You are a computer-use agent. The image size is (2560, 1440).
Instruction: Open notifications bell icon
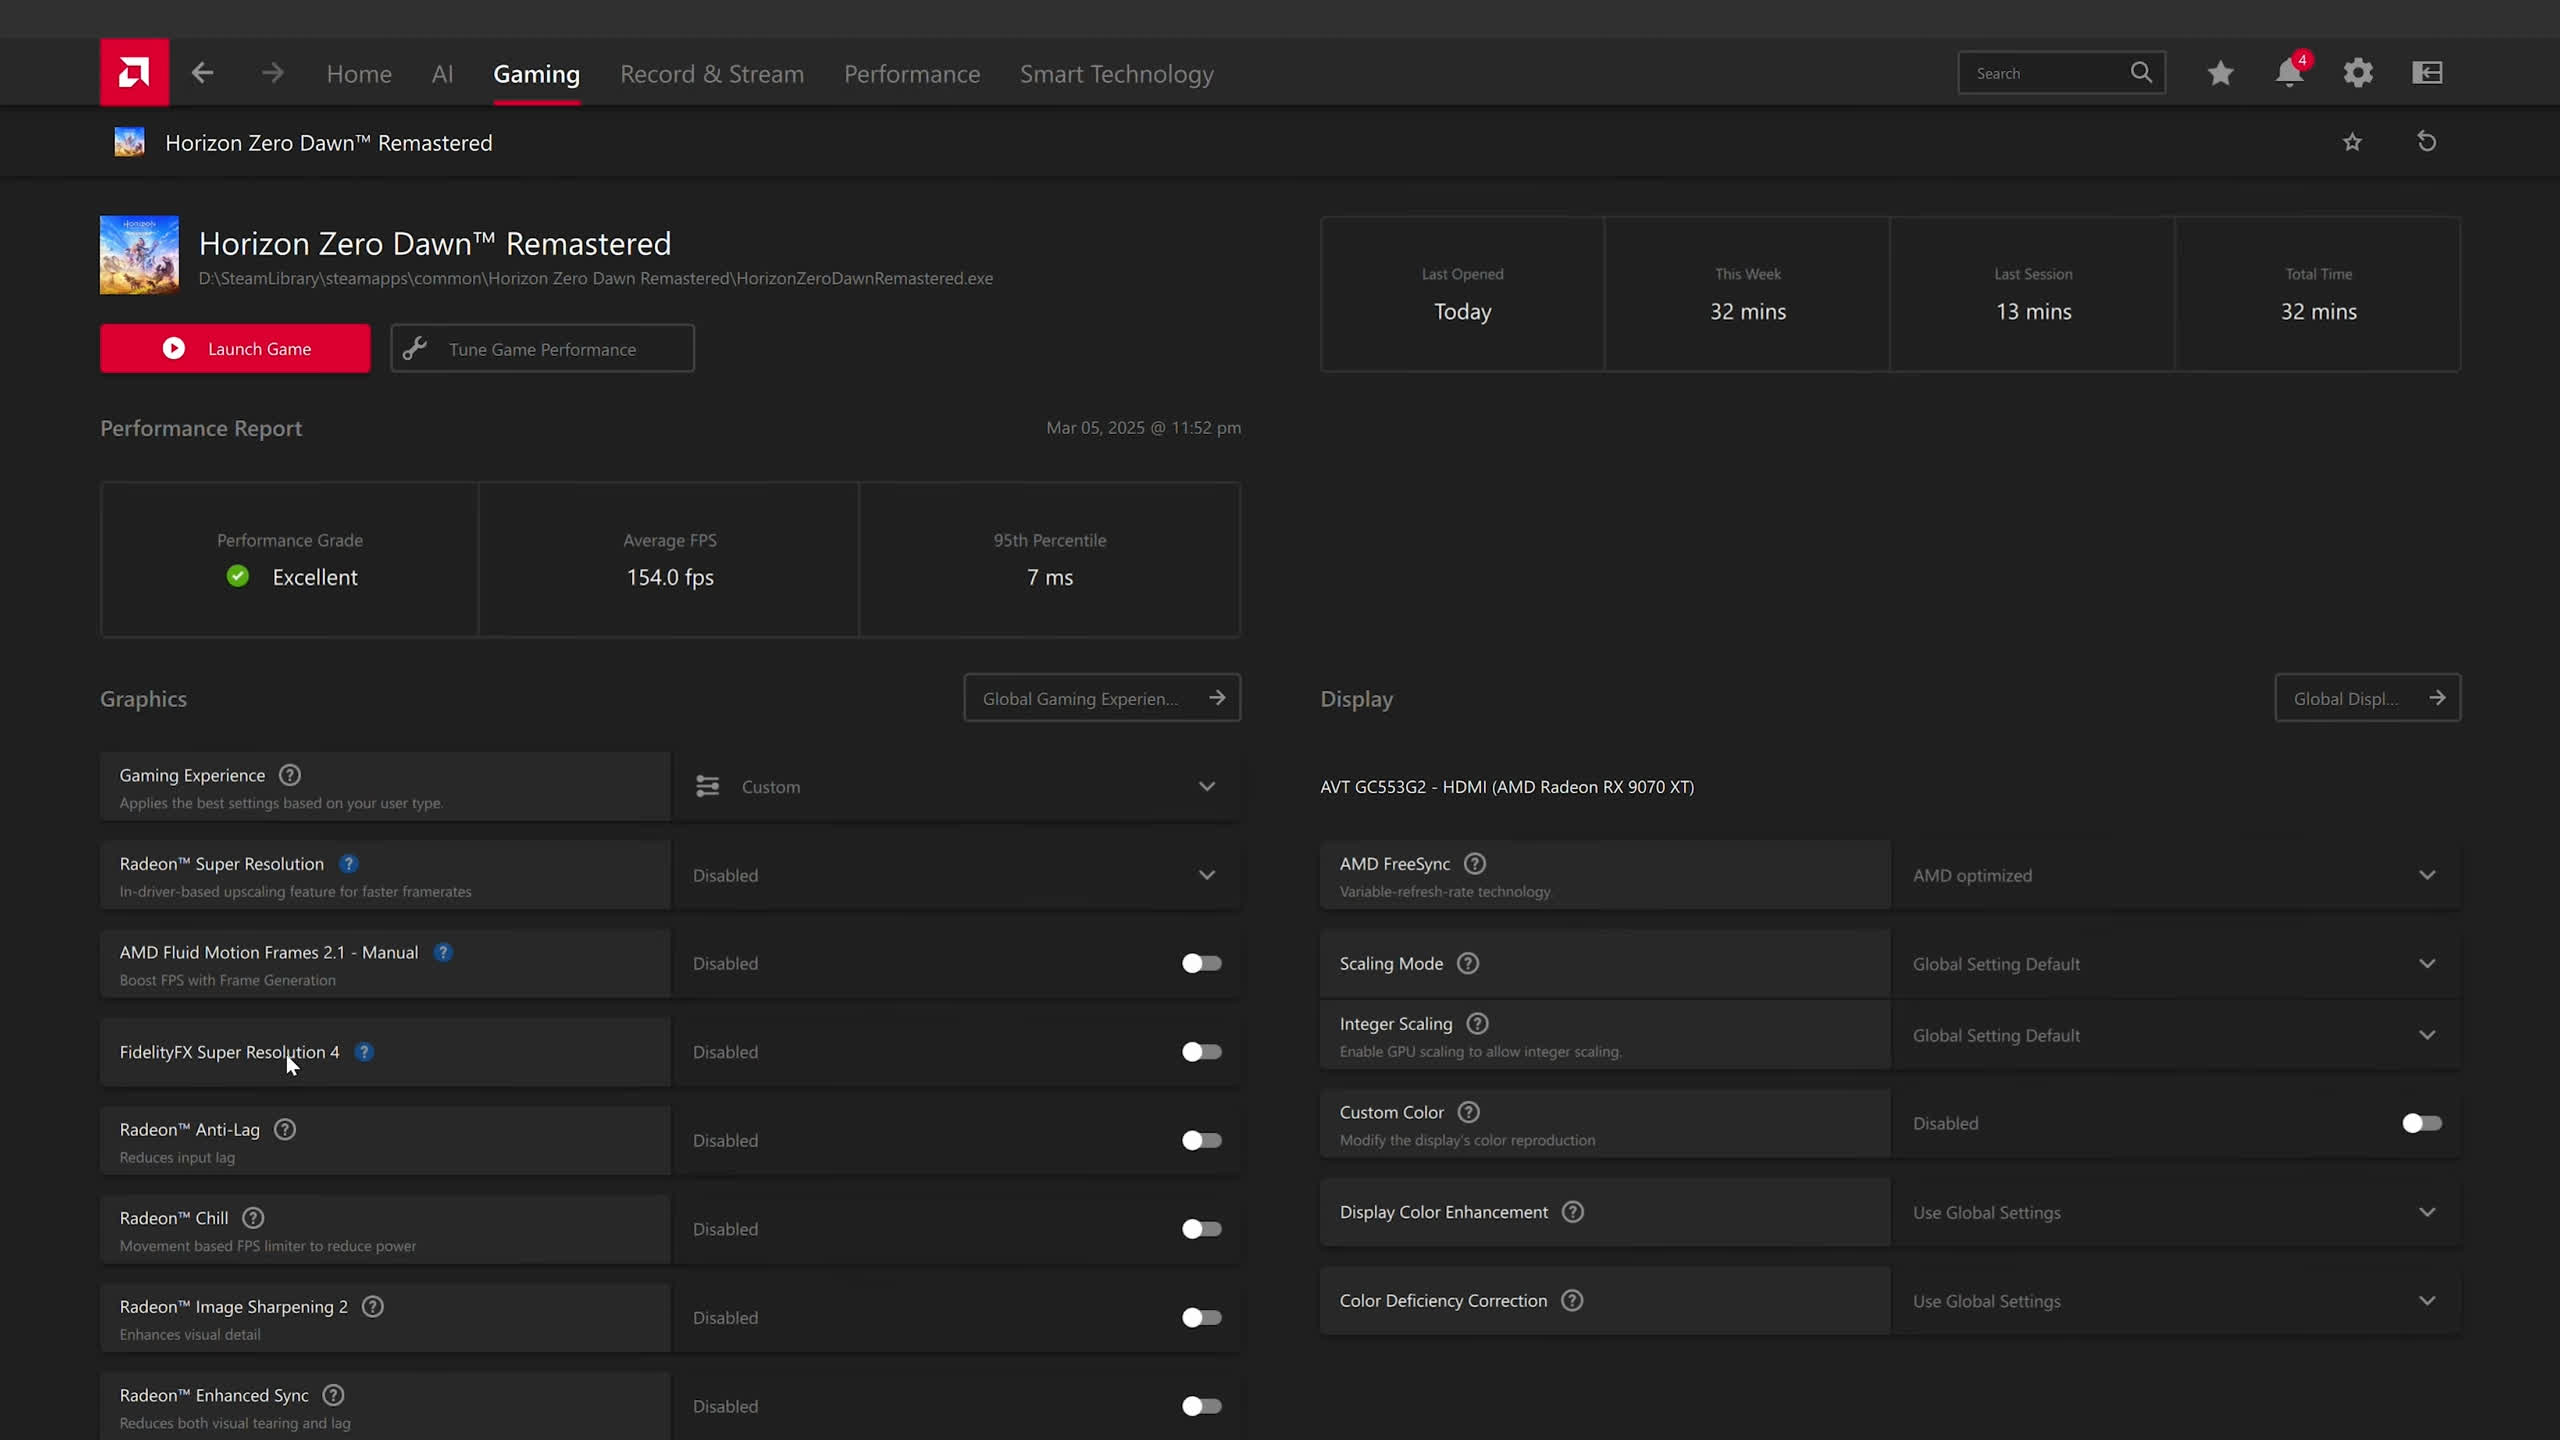click(x=2289, y=73)
